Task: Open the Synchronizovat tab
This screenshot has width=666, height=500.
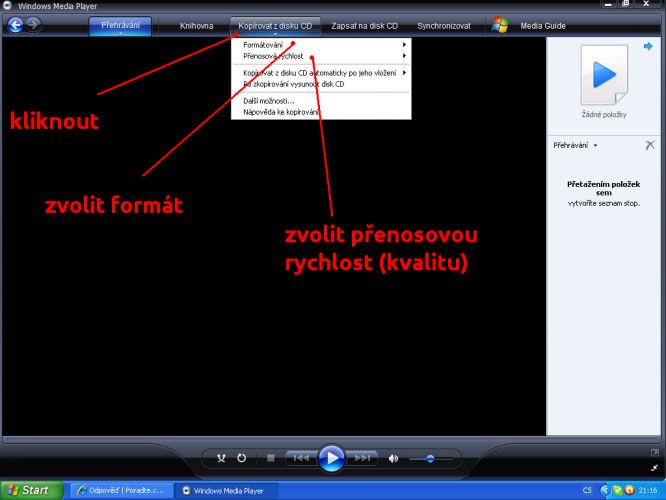Action: pos(444,26)
